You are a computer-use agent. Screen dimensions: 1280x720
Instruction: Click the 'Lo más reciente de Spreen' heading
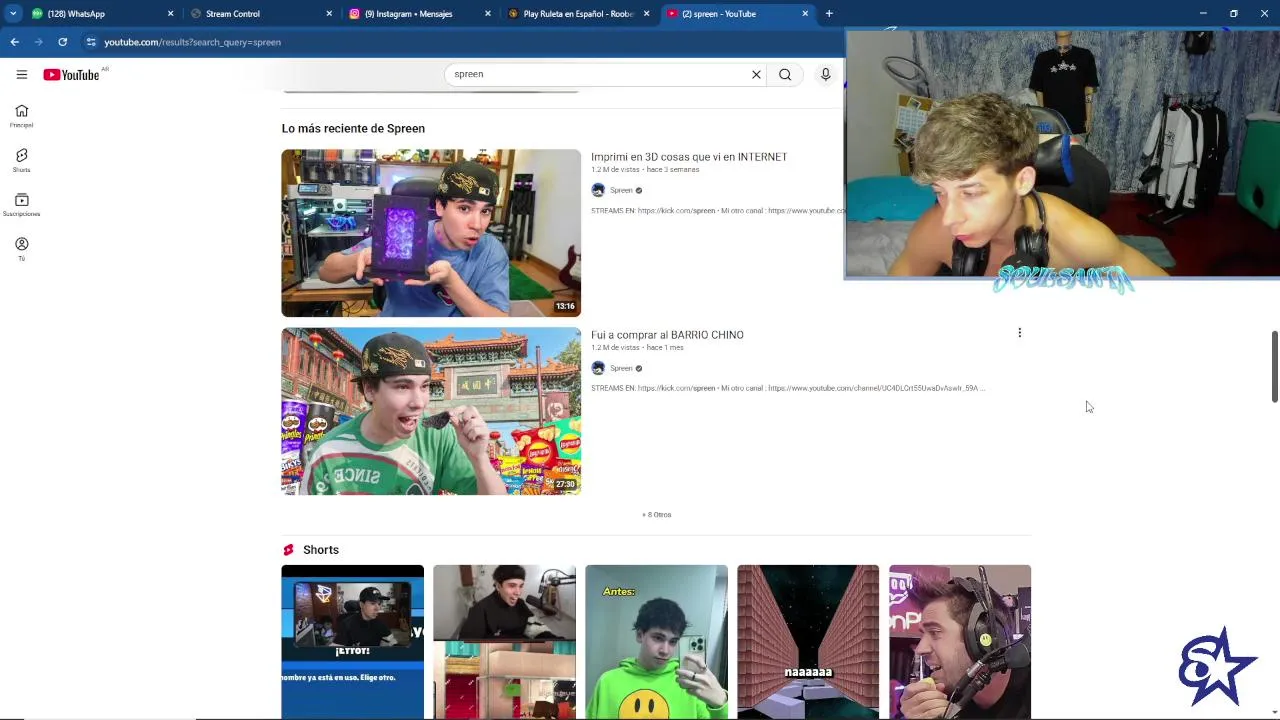353,128
